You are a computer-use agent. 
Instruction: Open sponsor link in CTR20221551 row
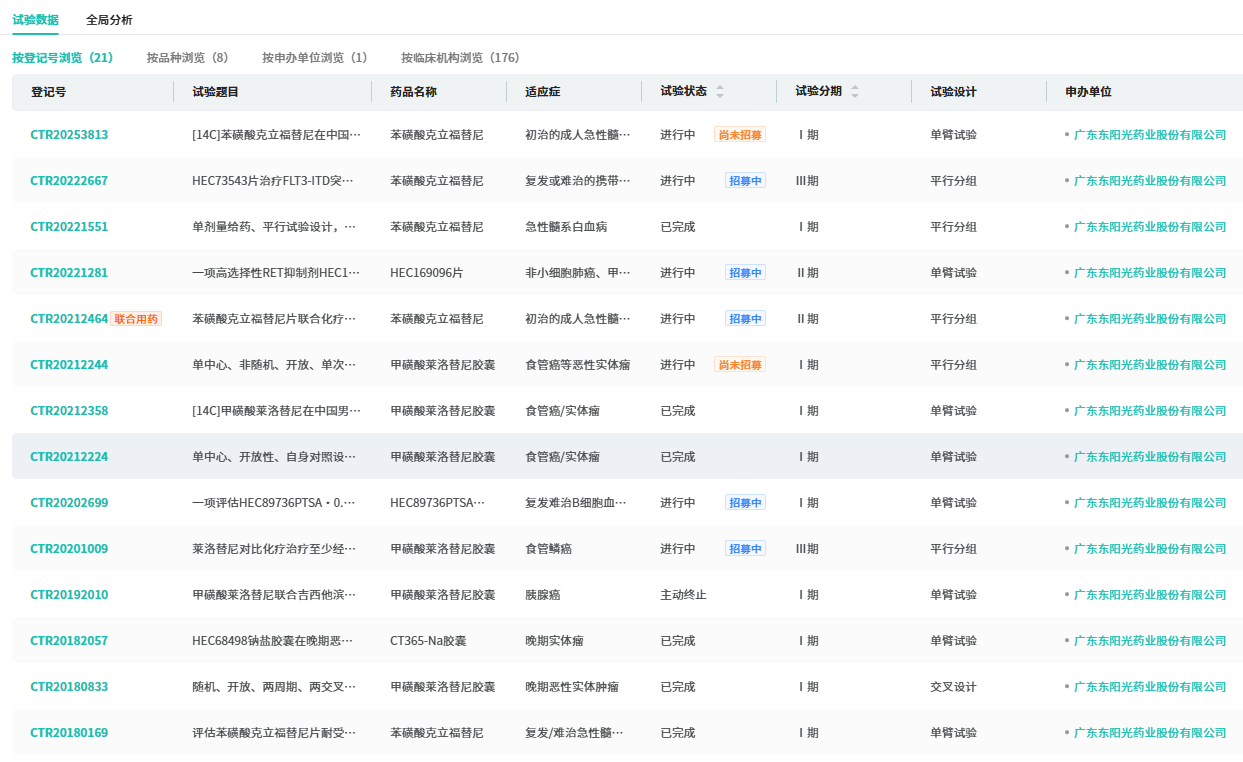click(1150, 227)
